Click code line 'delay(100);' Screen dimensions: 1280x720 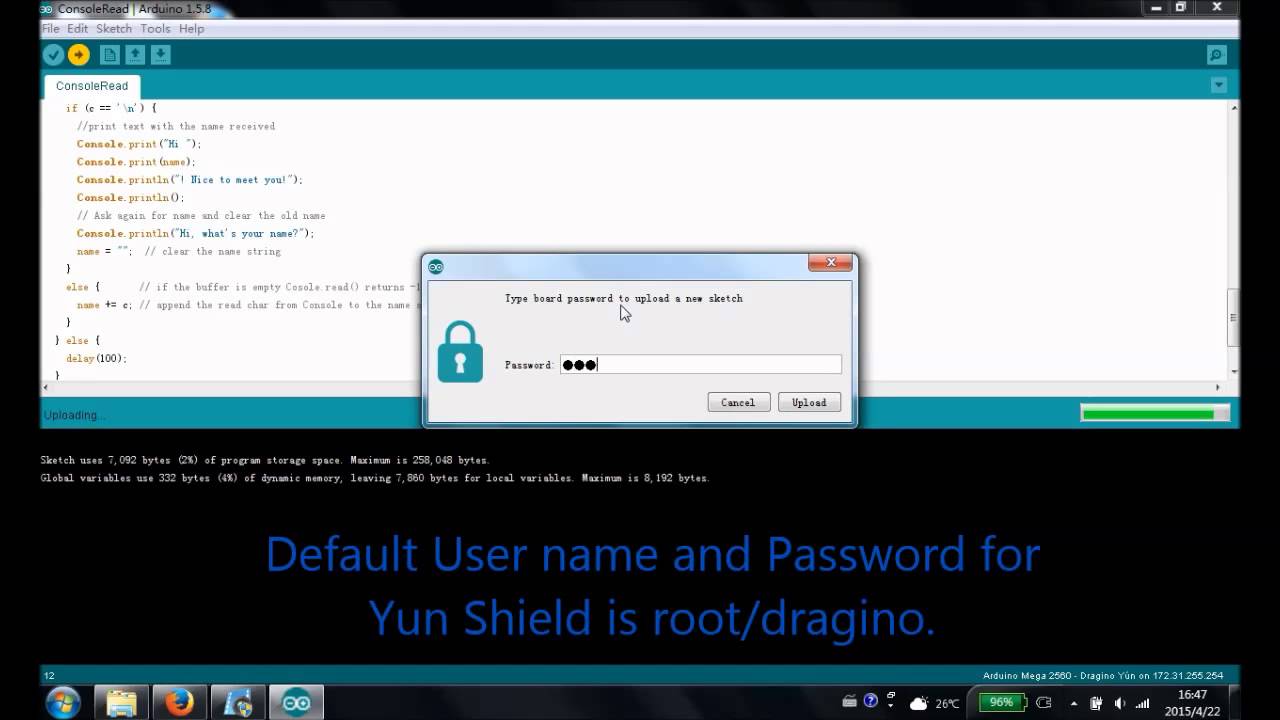click(96, 358)
